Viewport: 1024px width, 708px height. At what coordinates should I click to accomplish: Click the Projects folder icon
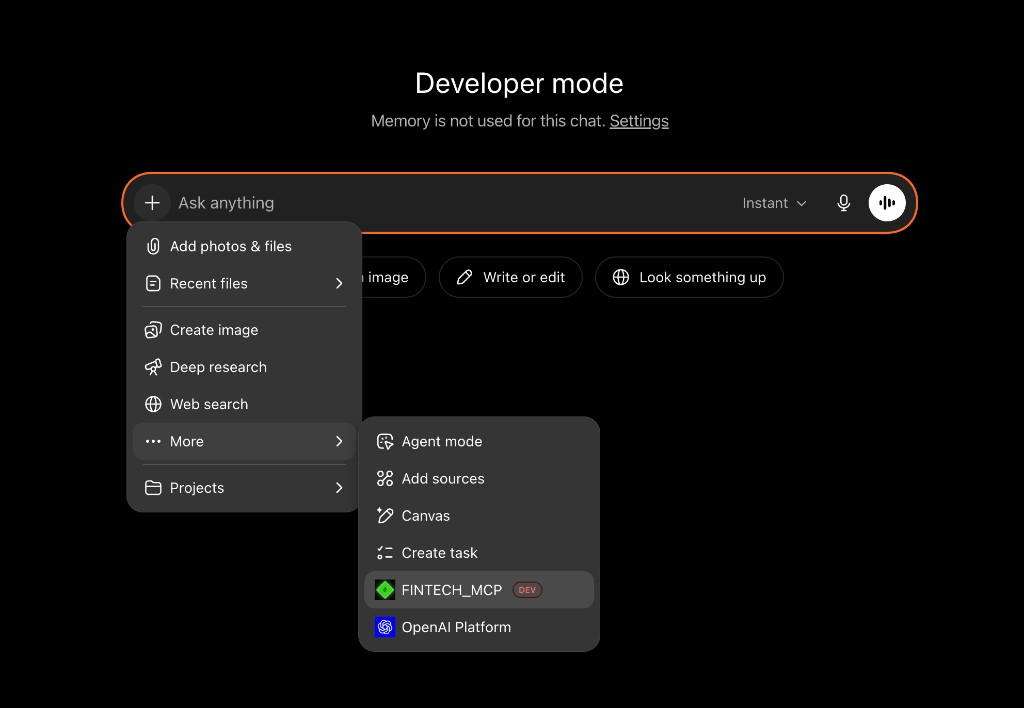(153, 488)
